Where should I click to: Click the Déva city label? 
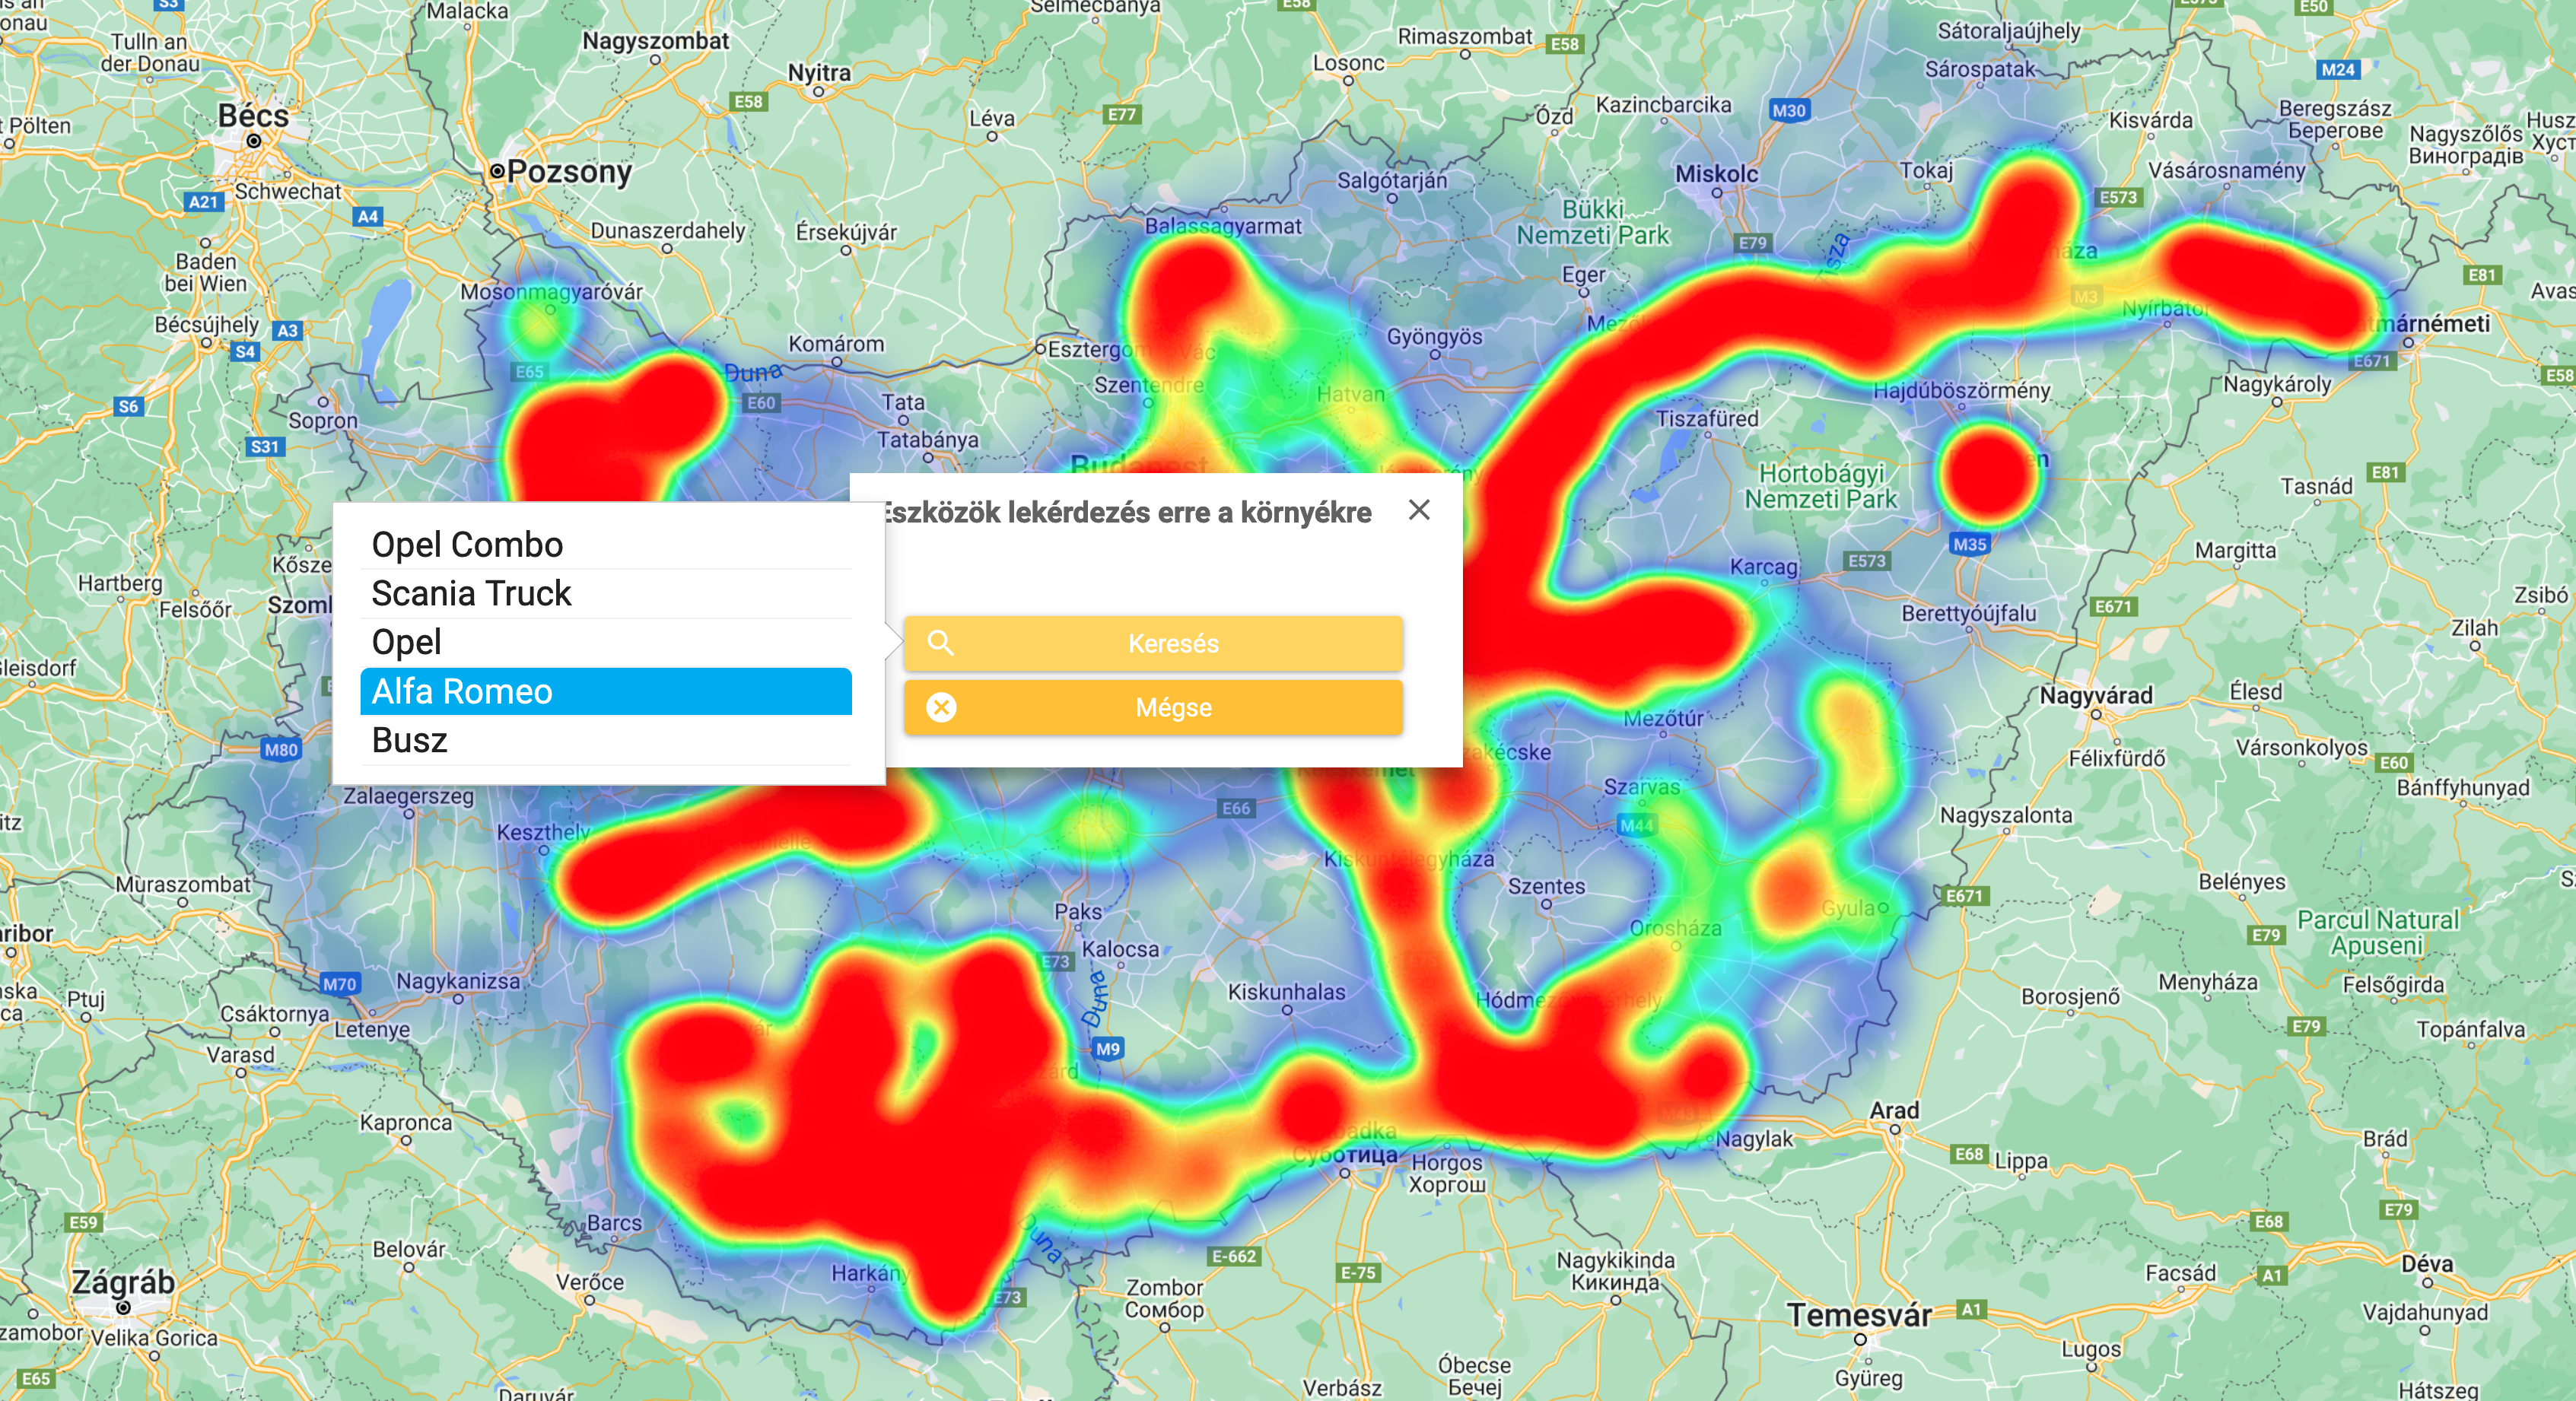pos(2427,1264)
